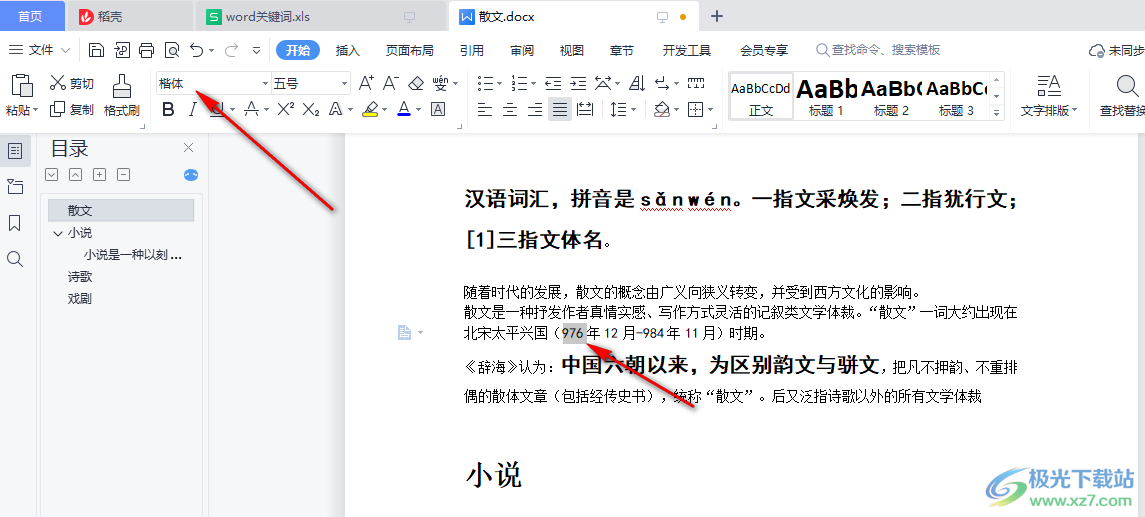Viewport: 1145px width, 517px height.
Task: Apply the 标题 2 style
Action: [891, 96]
